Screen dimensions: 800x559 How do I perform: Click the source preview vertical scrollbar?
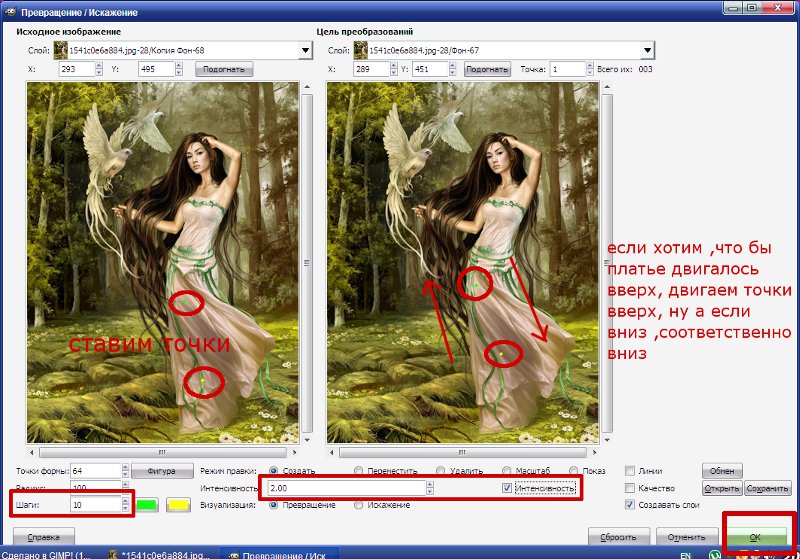[307, 263]
